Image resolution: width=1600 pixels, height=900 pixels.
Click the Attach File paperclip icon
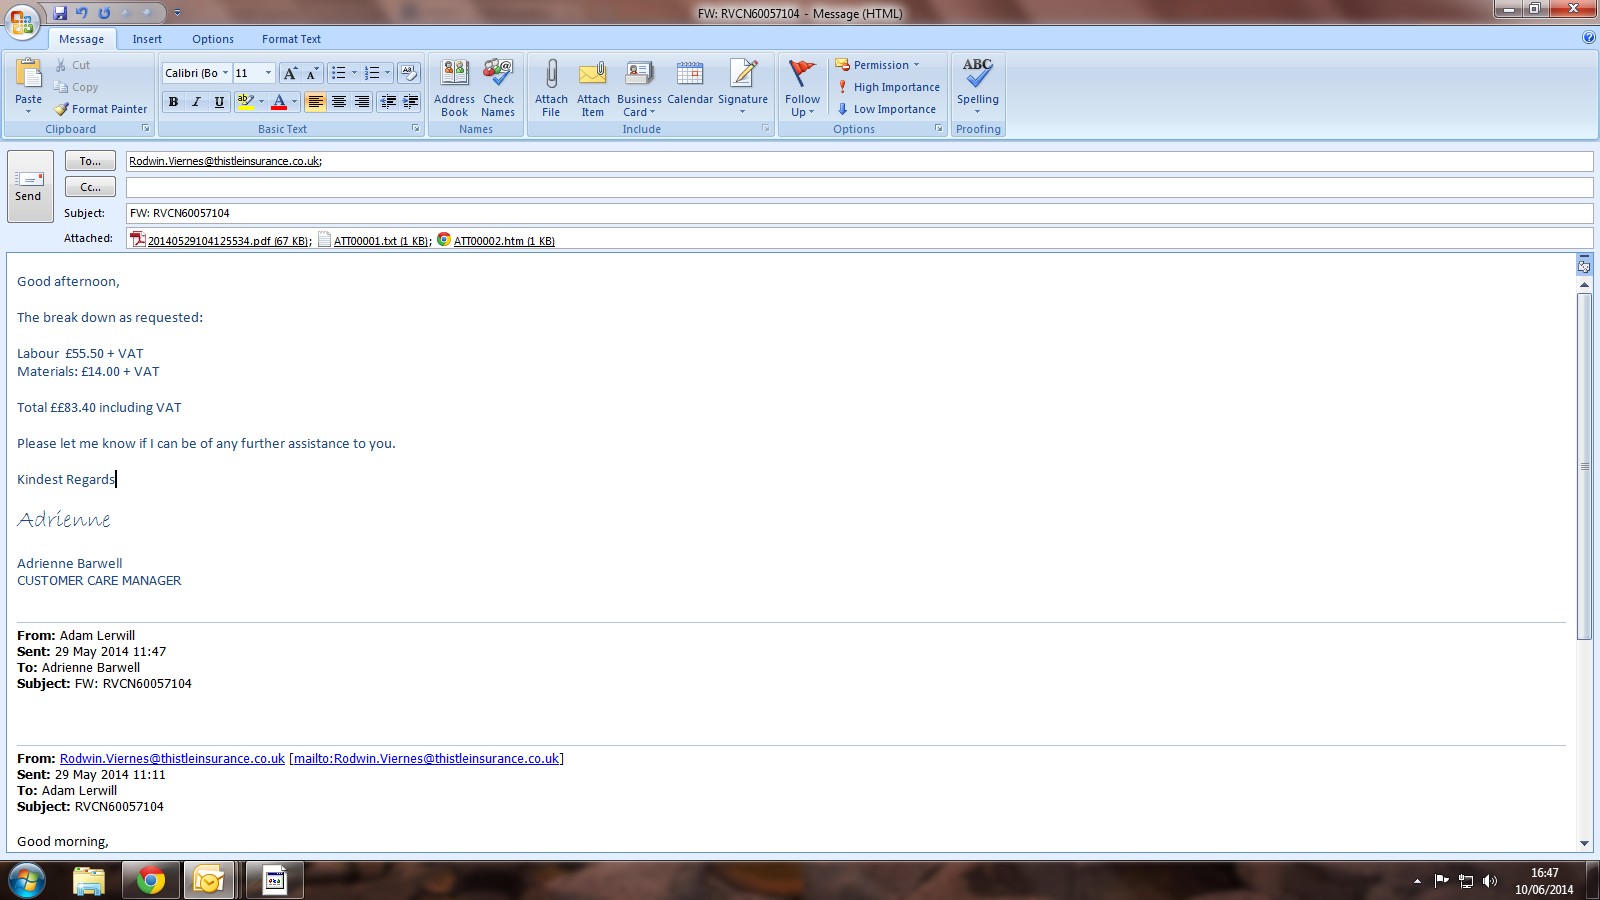[x=551, y=75]
